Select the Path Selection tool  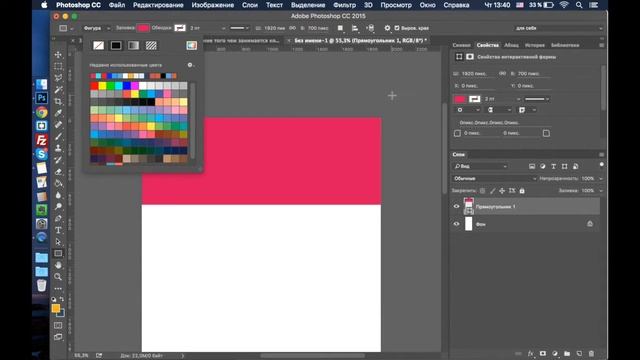tap(58, 242)
